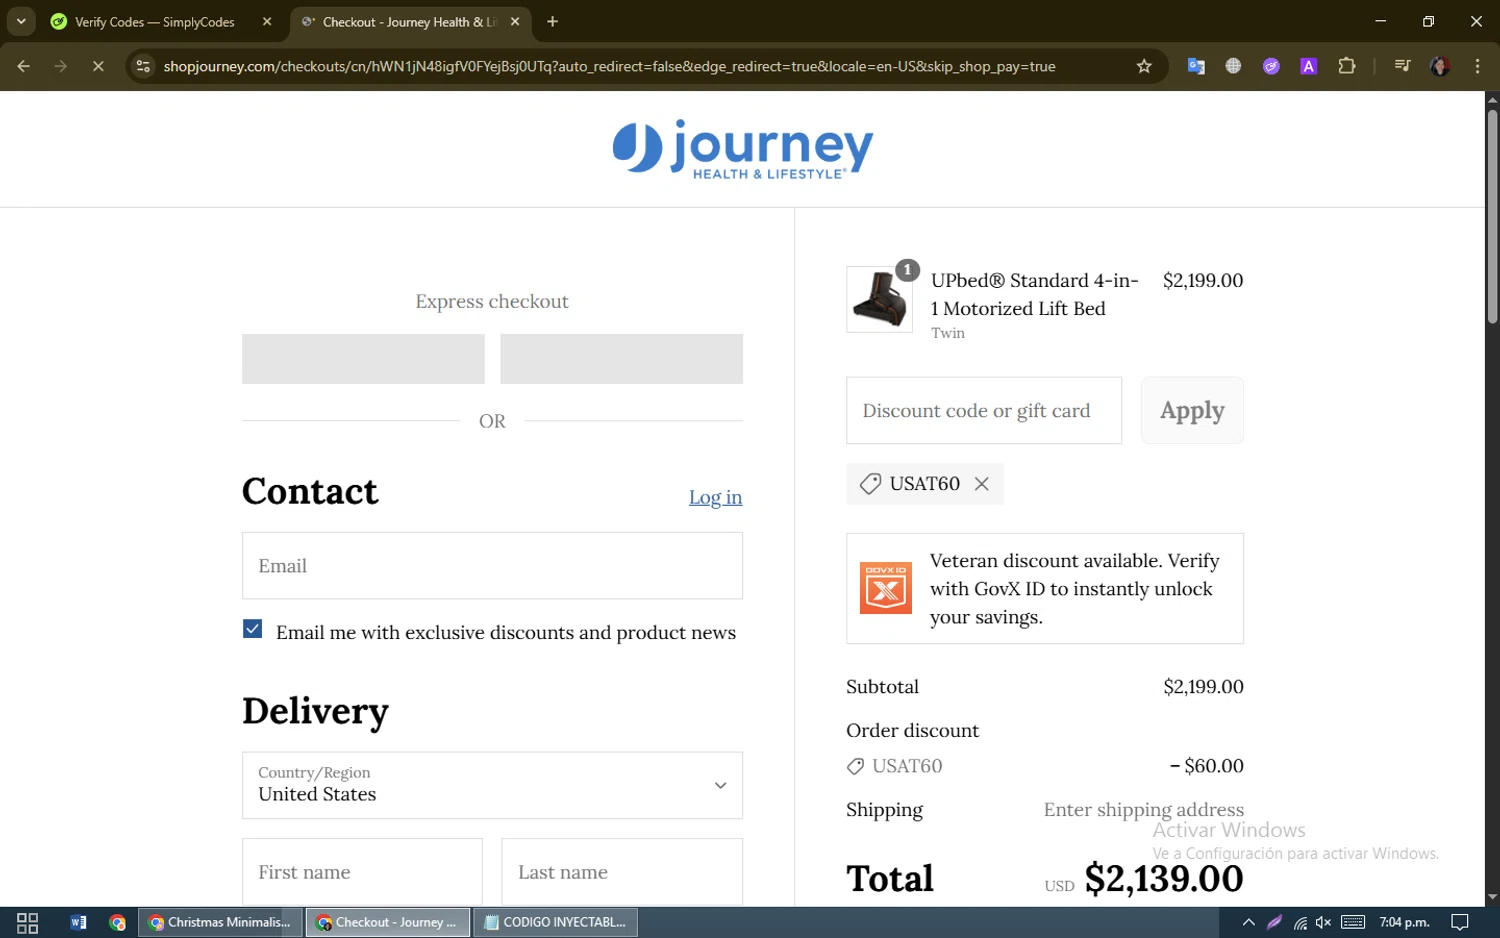Remove the USAT60 discount code tag

(981, 484)
